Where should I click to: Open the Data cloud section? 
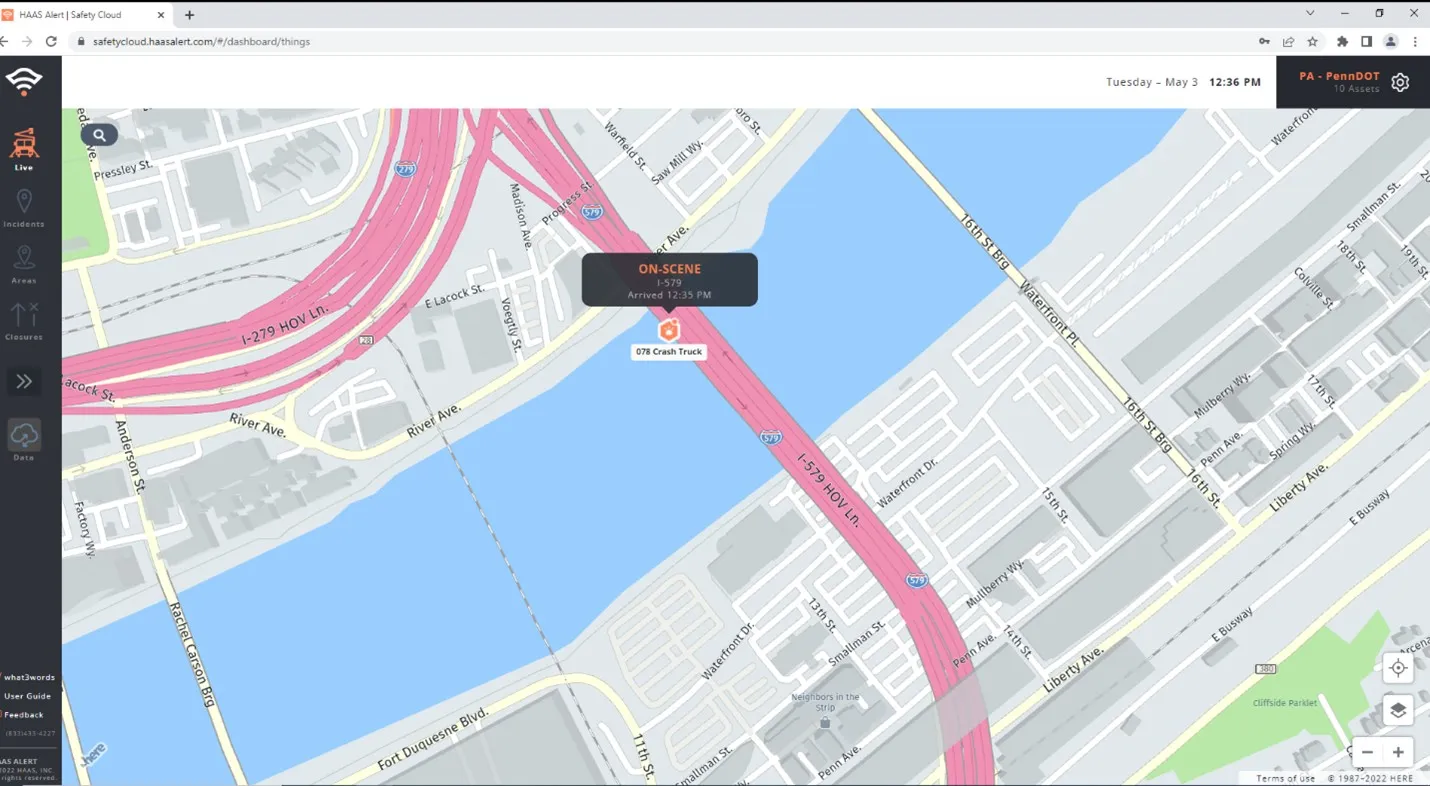(x=24, y=440)
